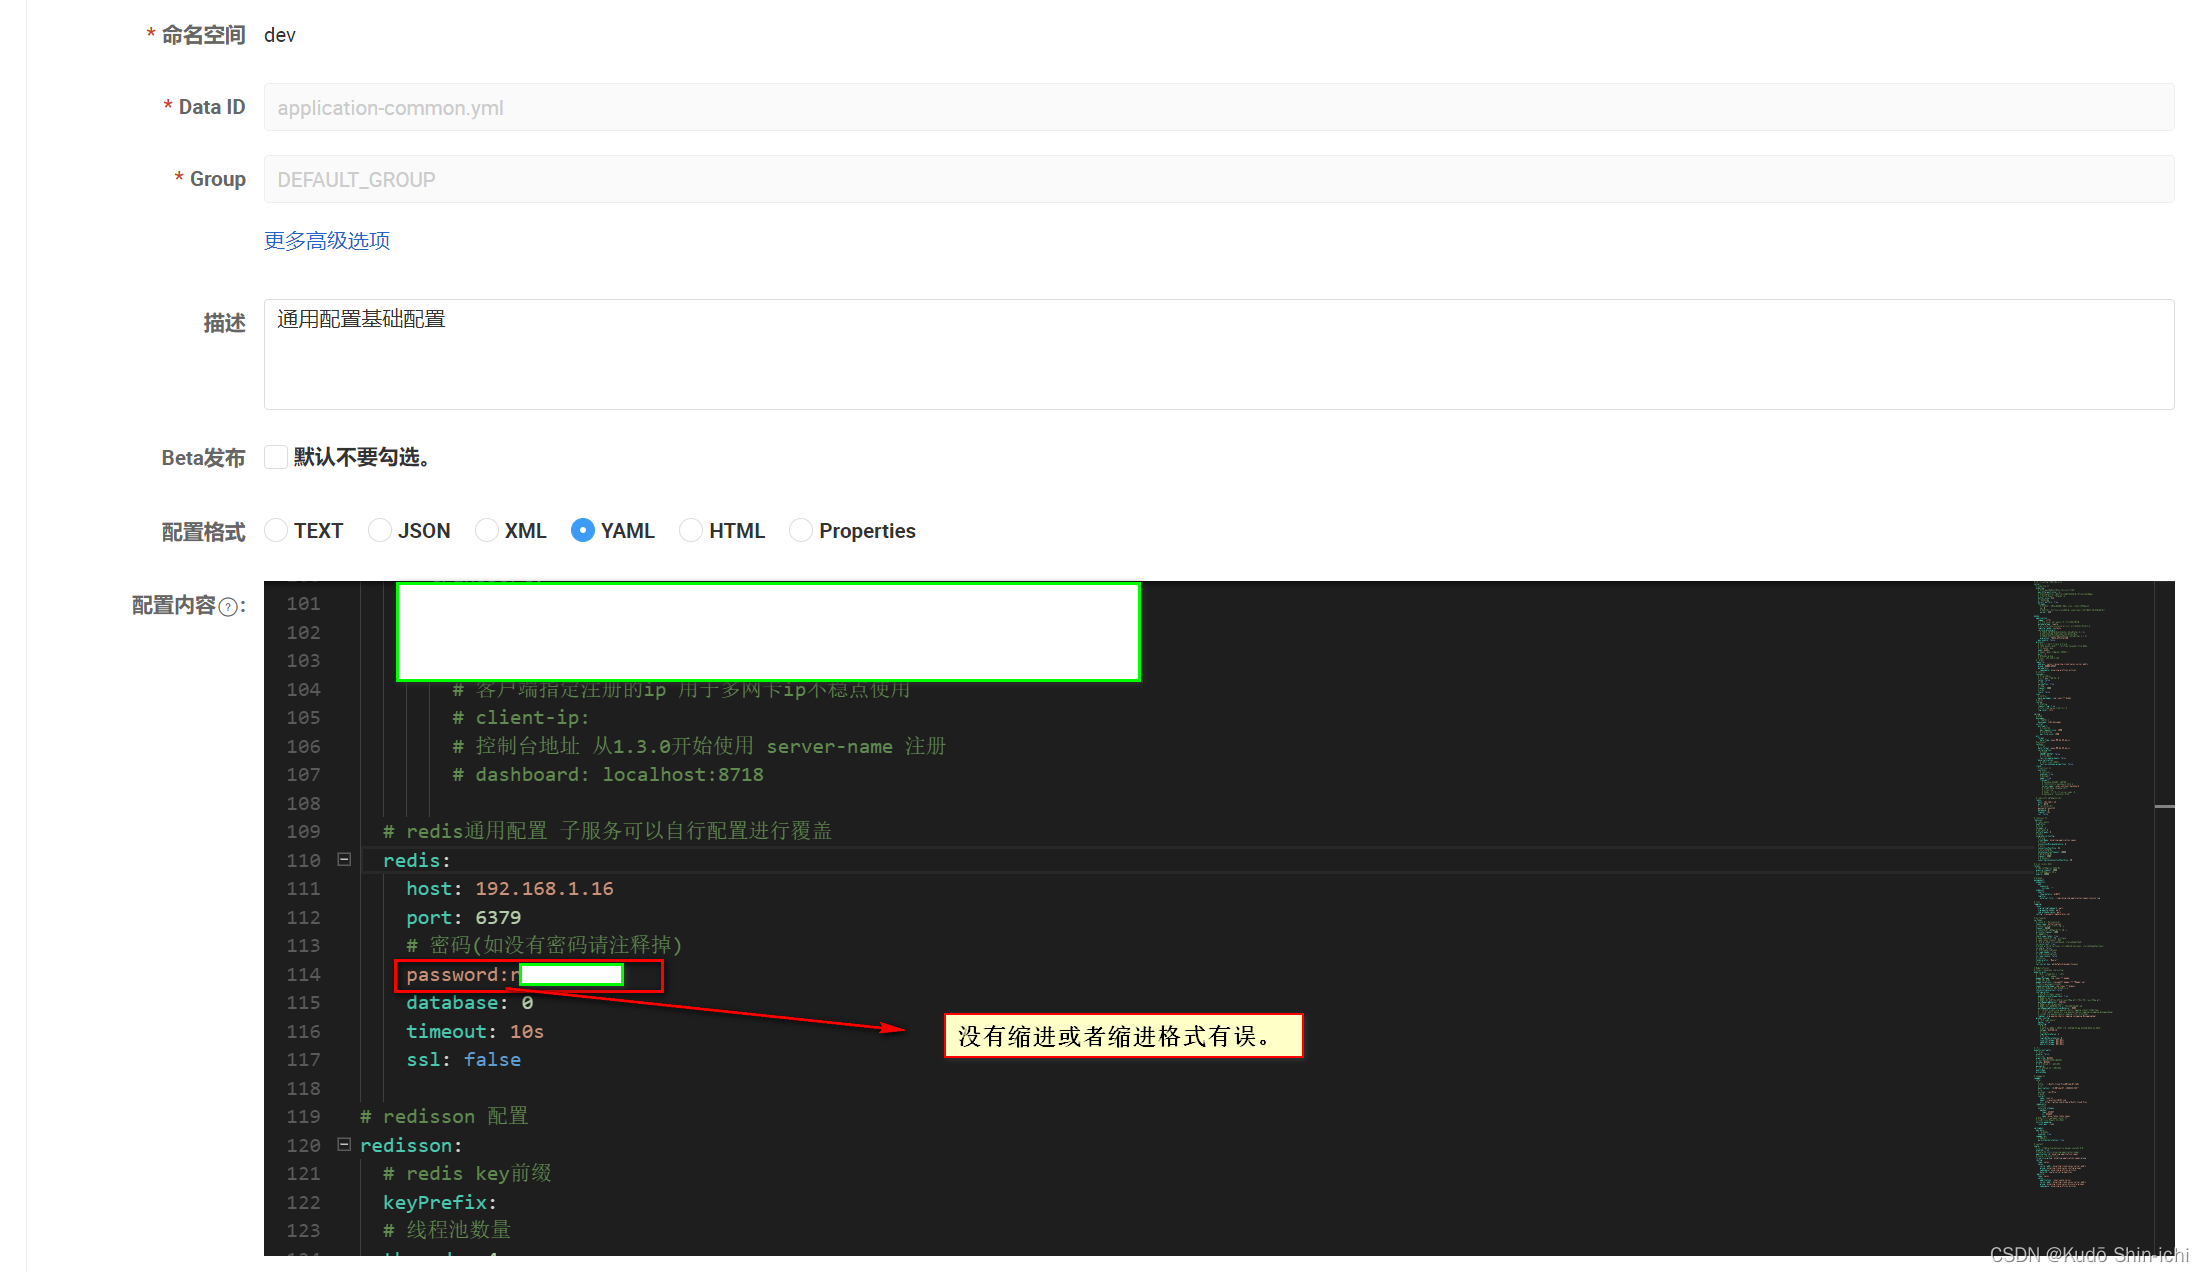
Task: Select the HTML config format
Action: 691,530
